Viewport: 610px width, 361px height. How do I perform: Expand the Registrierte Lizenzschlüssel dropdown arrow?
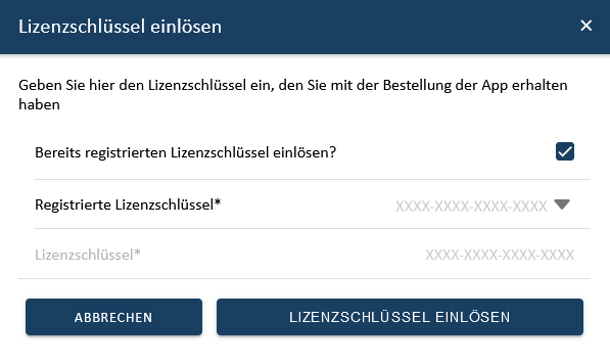(x=562, y=205)
